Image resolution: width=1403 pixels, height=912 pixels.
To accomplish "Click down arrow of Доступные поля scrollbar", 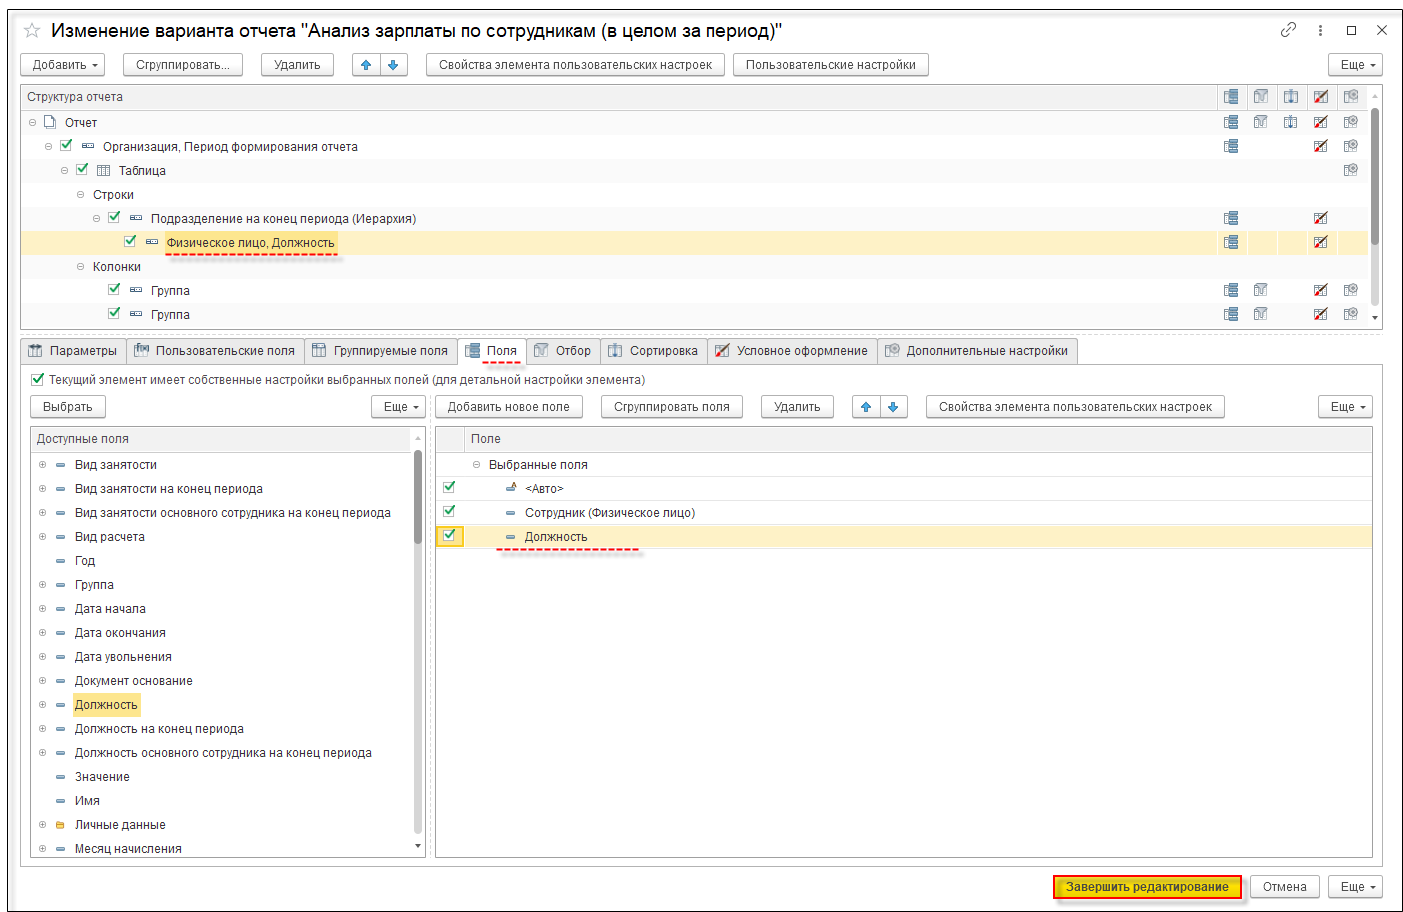I will point(418,846).
